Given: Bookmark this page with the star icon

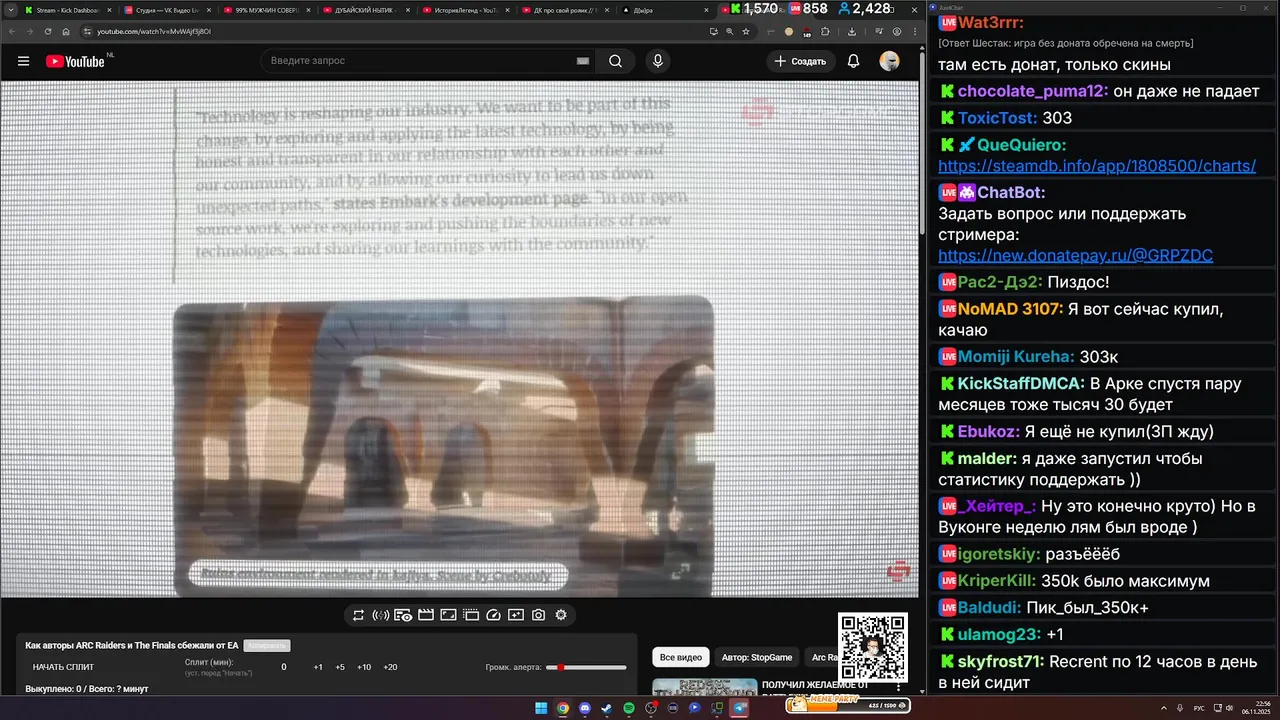Looking at the screenshot, I should (x=746, y=32).
